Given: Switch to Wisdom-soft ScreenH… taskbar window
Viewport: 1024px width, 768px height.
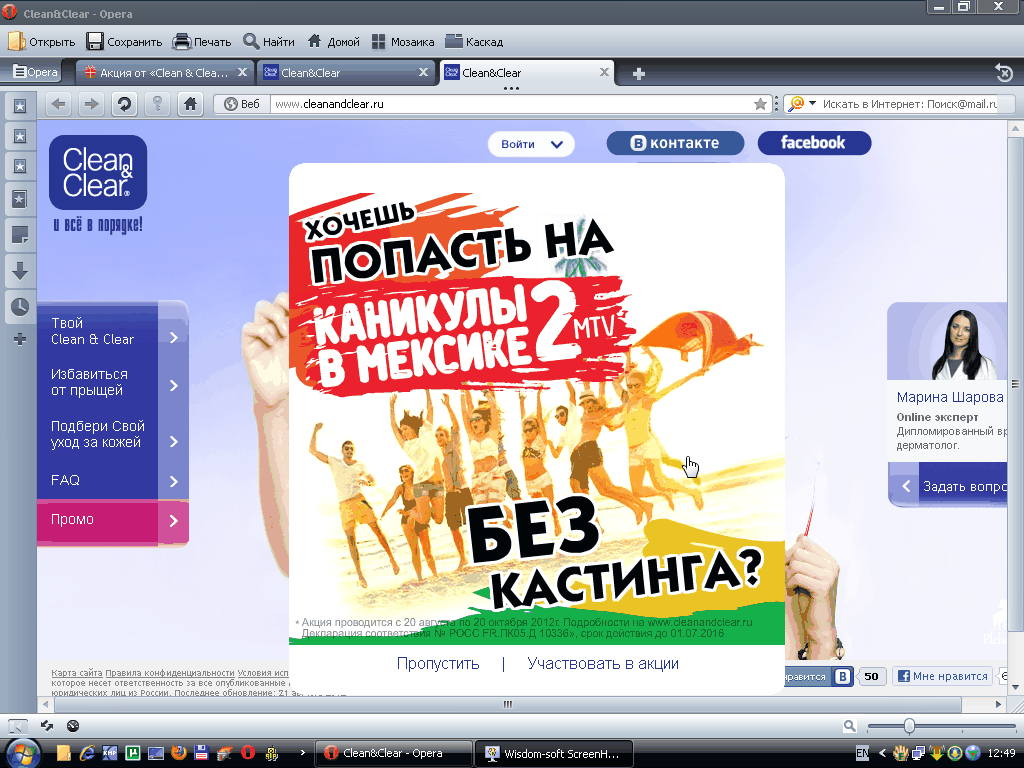Looking at the screenshot, I should (554, 754).
